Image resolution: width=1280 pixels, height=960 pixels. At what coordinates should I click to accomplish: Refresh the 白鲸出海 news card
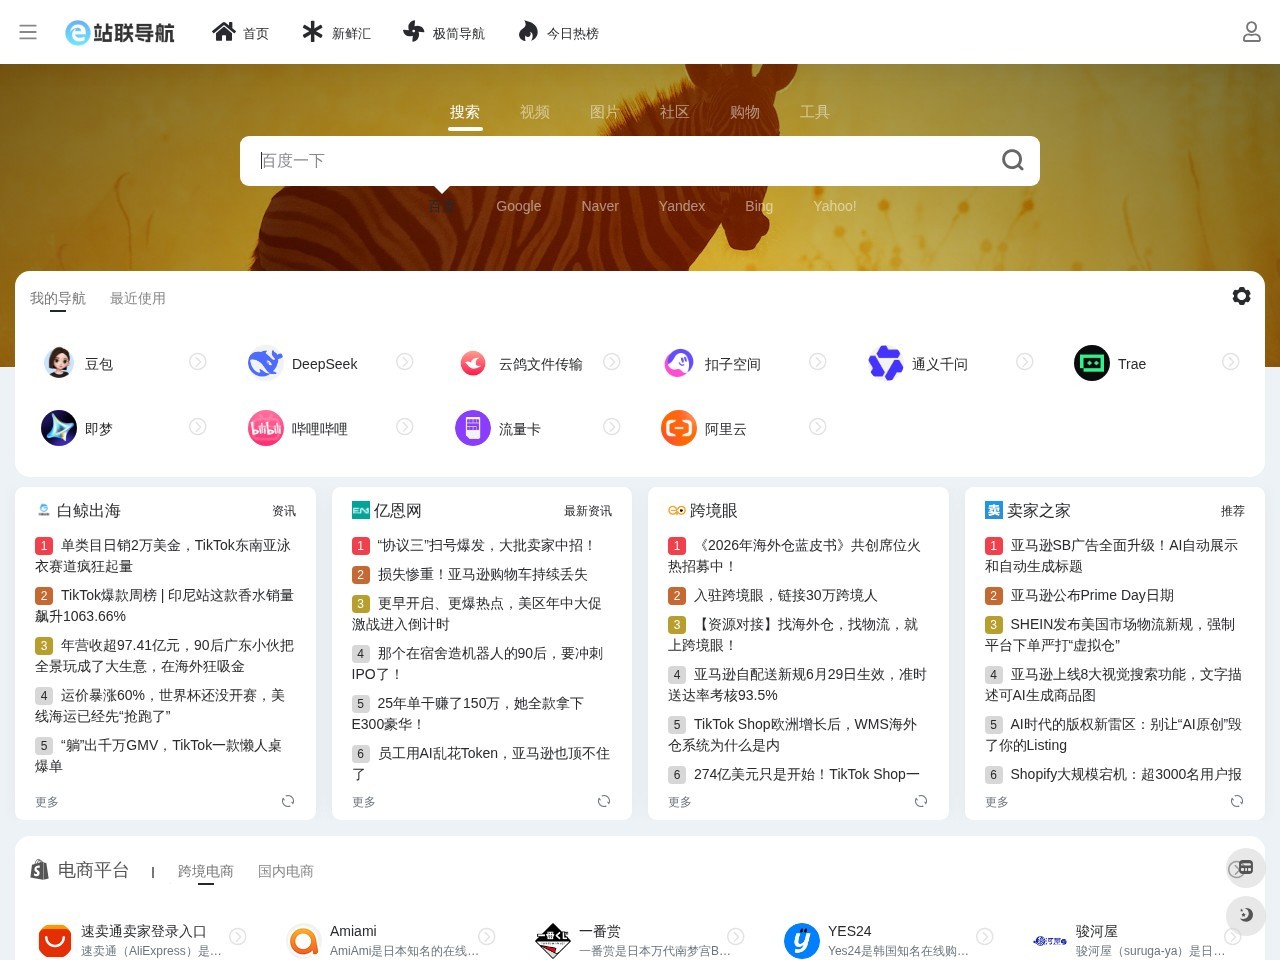click(288, 801)
